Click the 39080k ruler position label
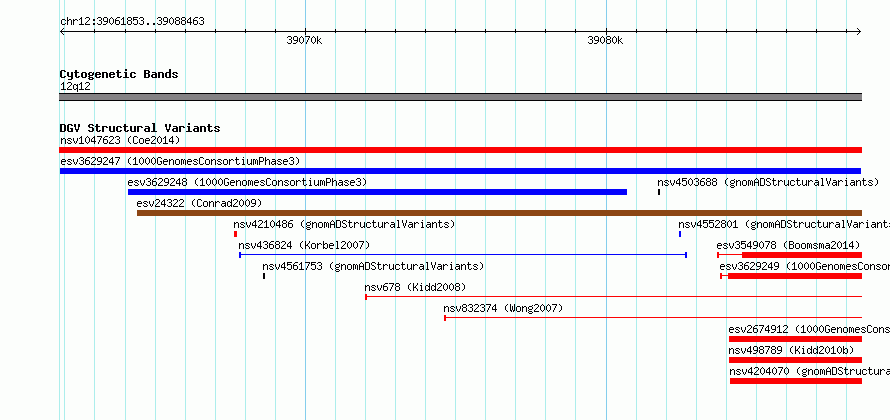The height and width of the screenshot is (420, 890). click(x=605, y=40)
